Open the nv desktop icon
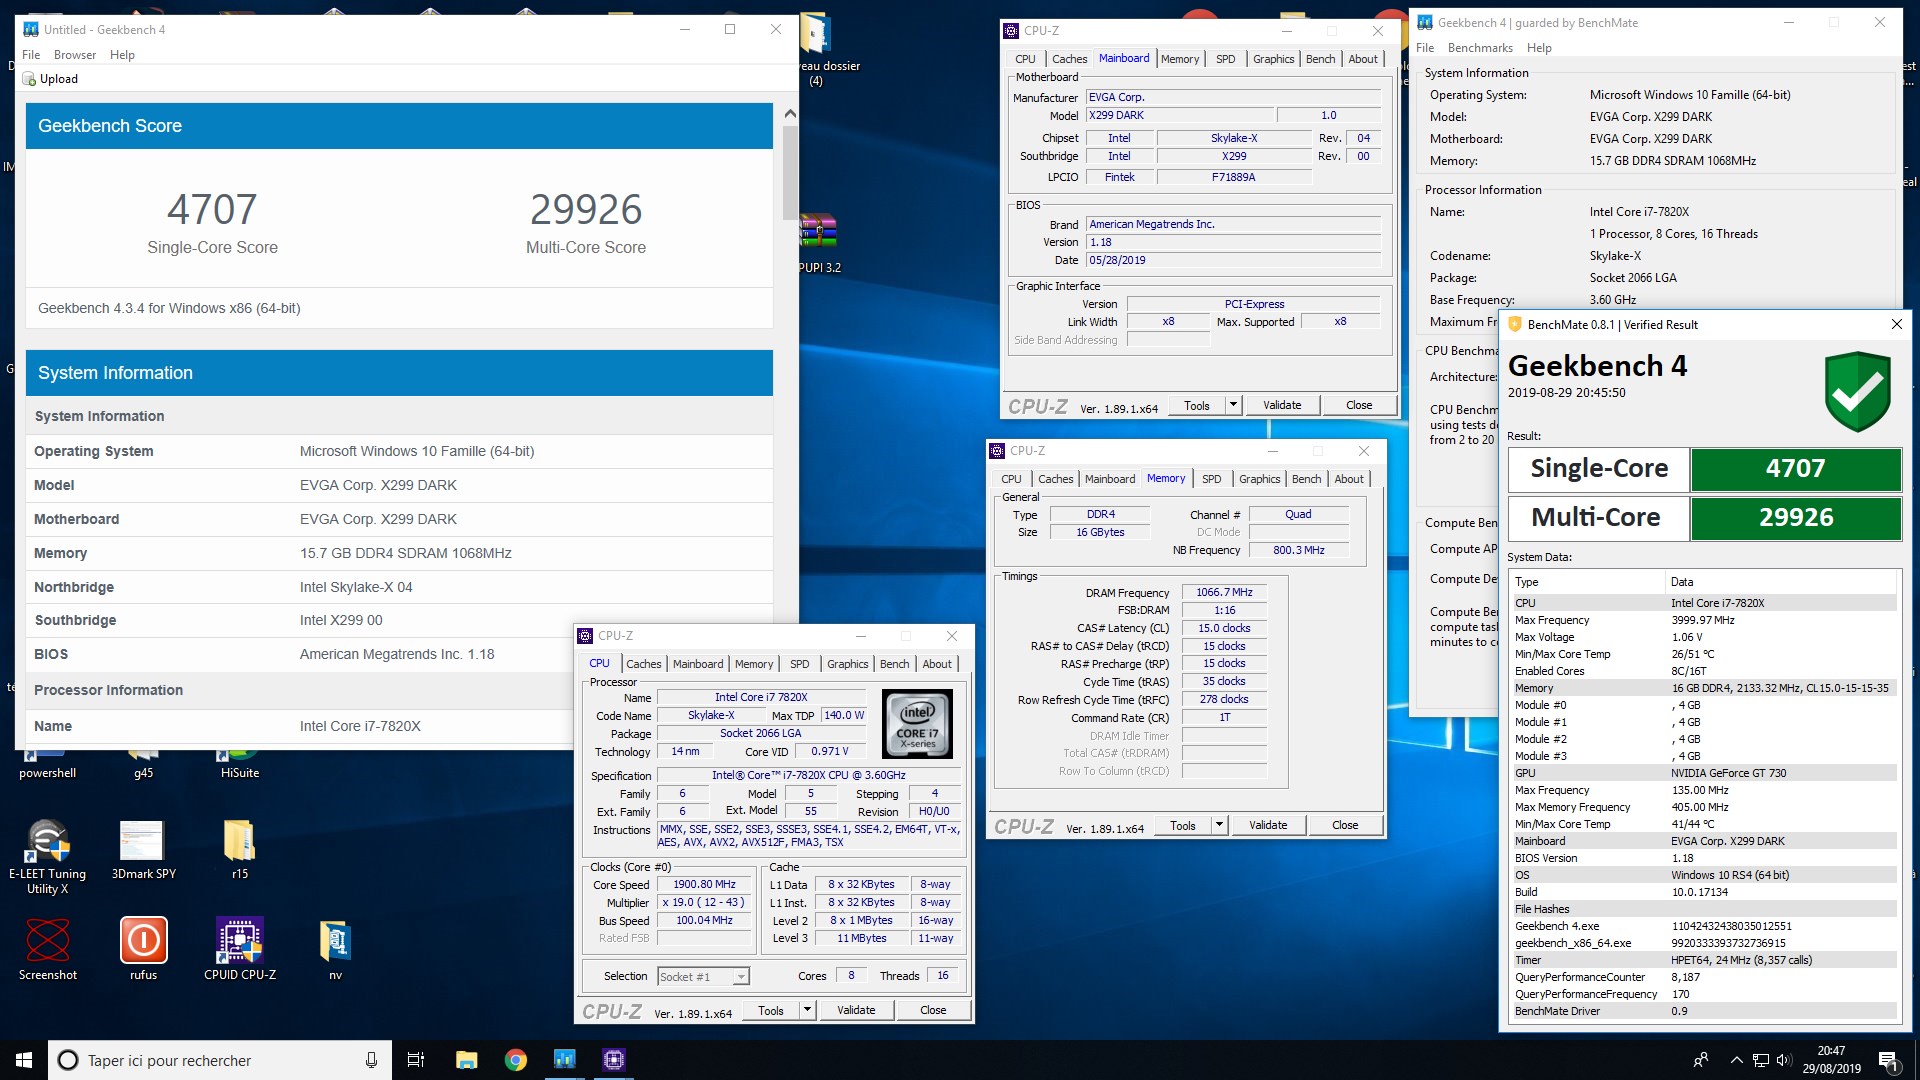This screenshot has width=1920, height=1080. click(335, 950)
